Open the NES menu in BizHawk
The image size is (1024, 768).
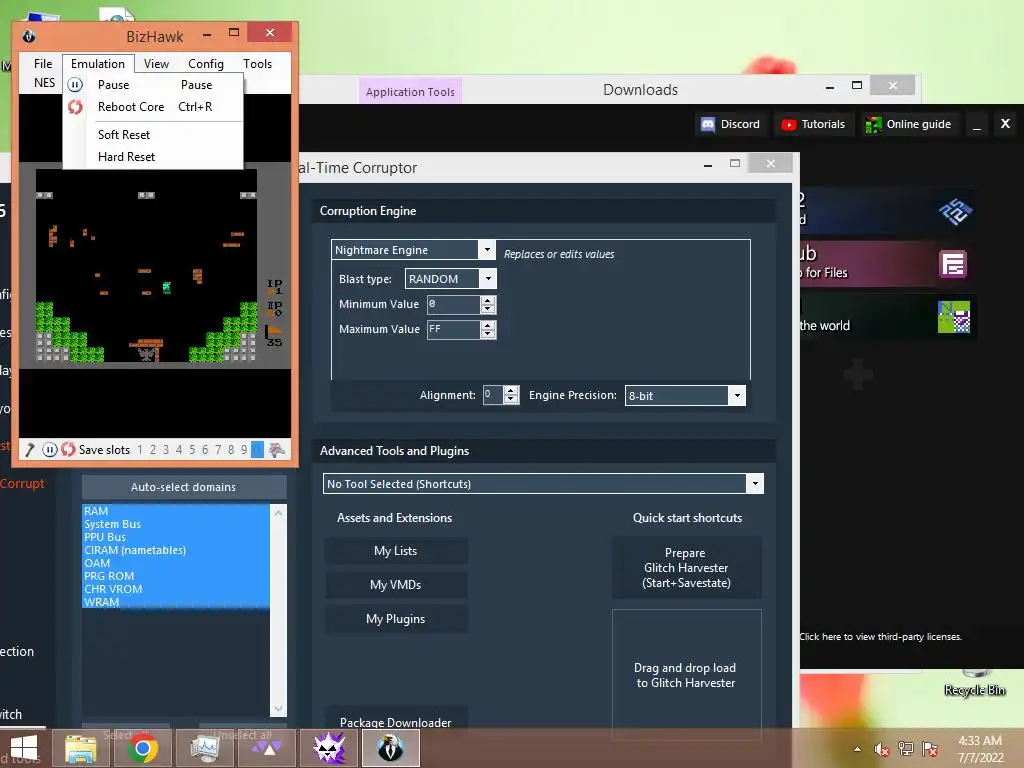tap(44, 82)
